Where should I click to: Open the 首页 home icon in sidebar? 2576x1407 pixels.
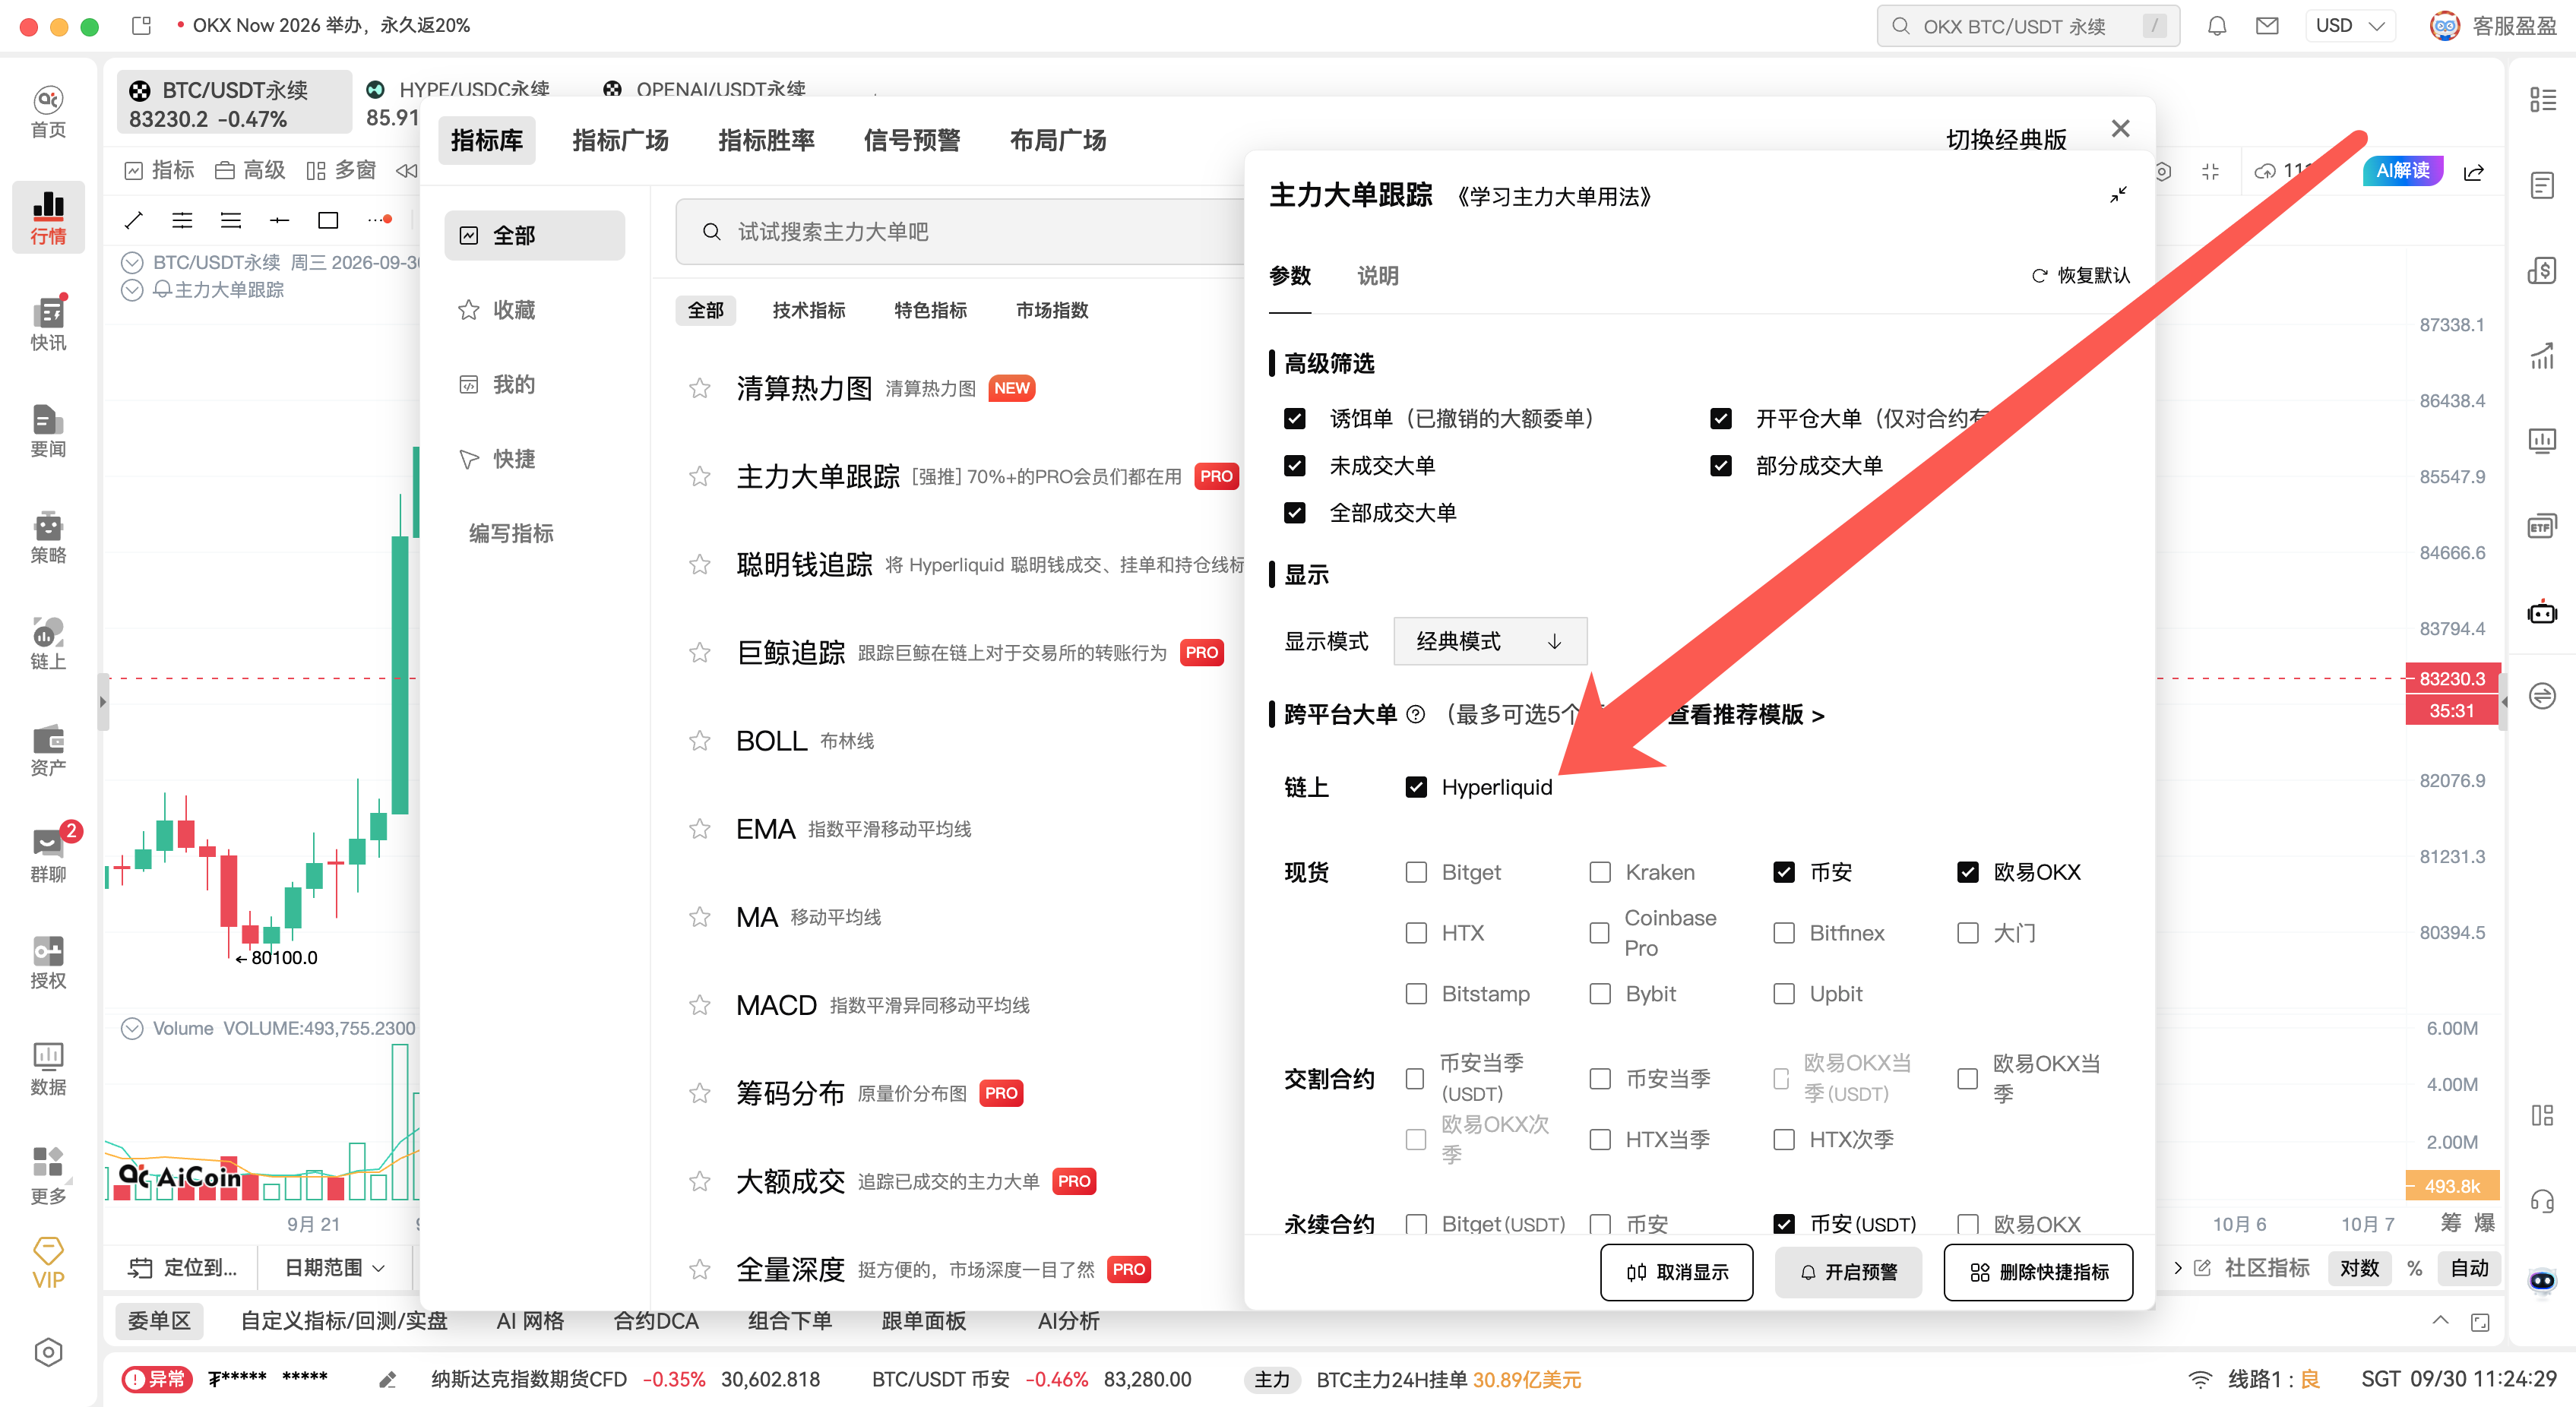click(48, 111)
